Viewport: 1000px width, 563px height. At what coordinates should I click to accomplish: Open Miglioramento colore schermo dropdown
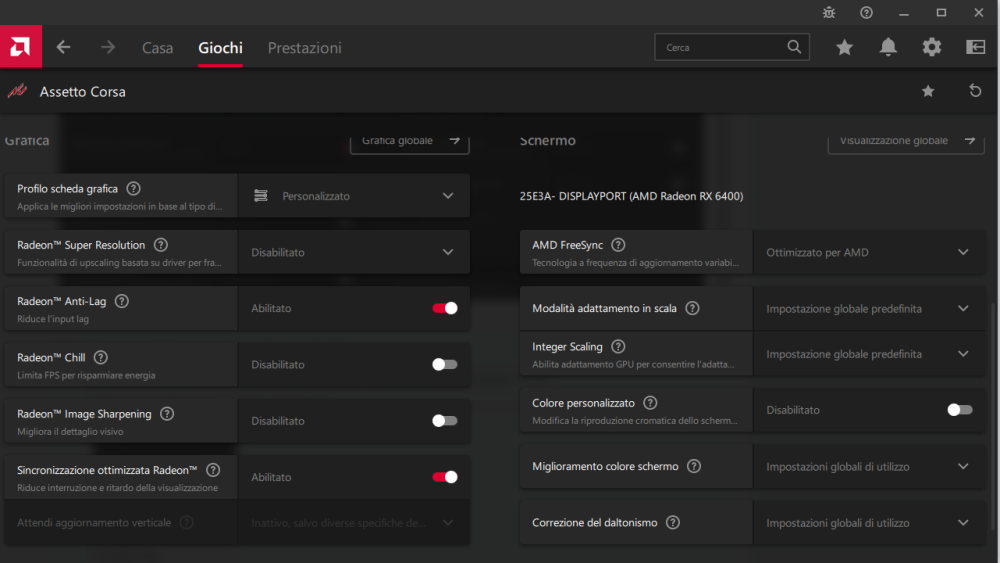click(x=869, y=467)
